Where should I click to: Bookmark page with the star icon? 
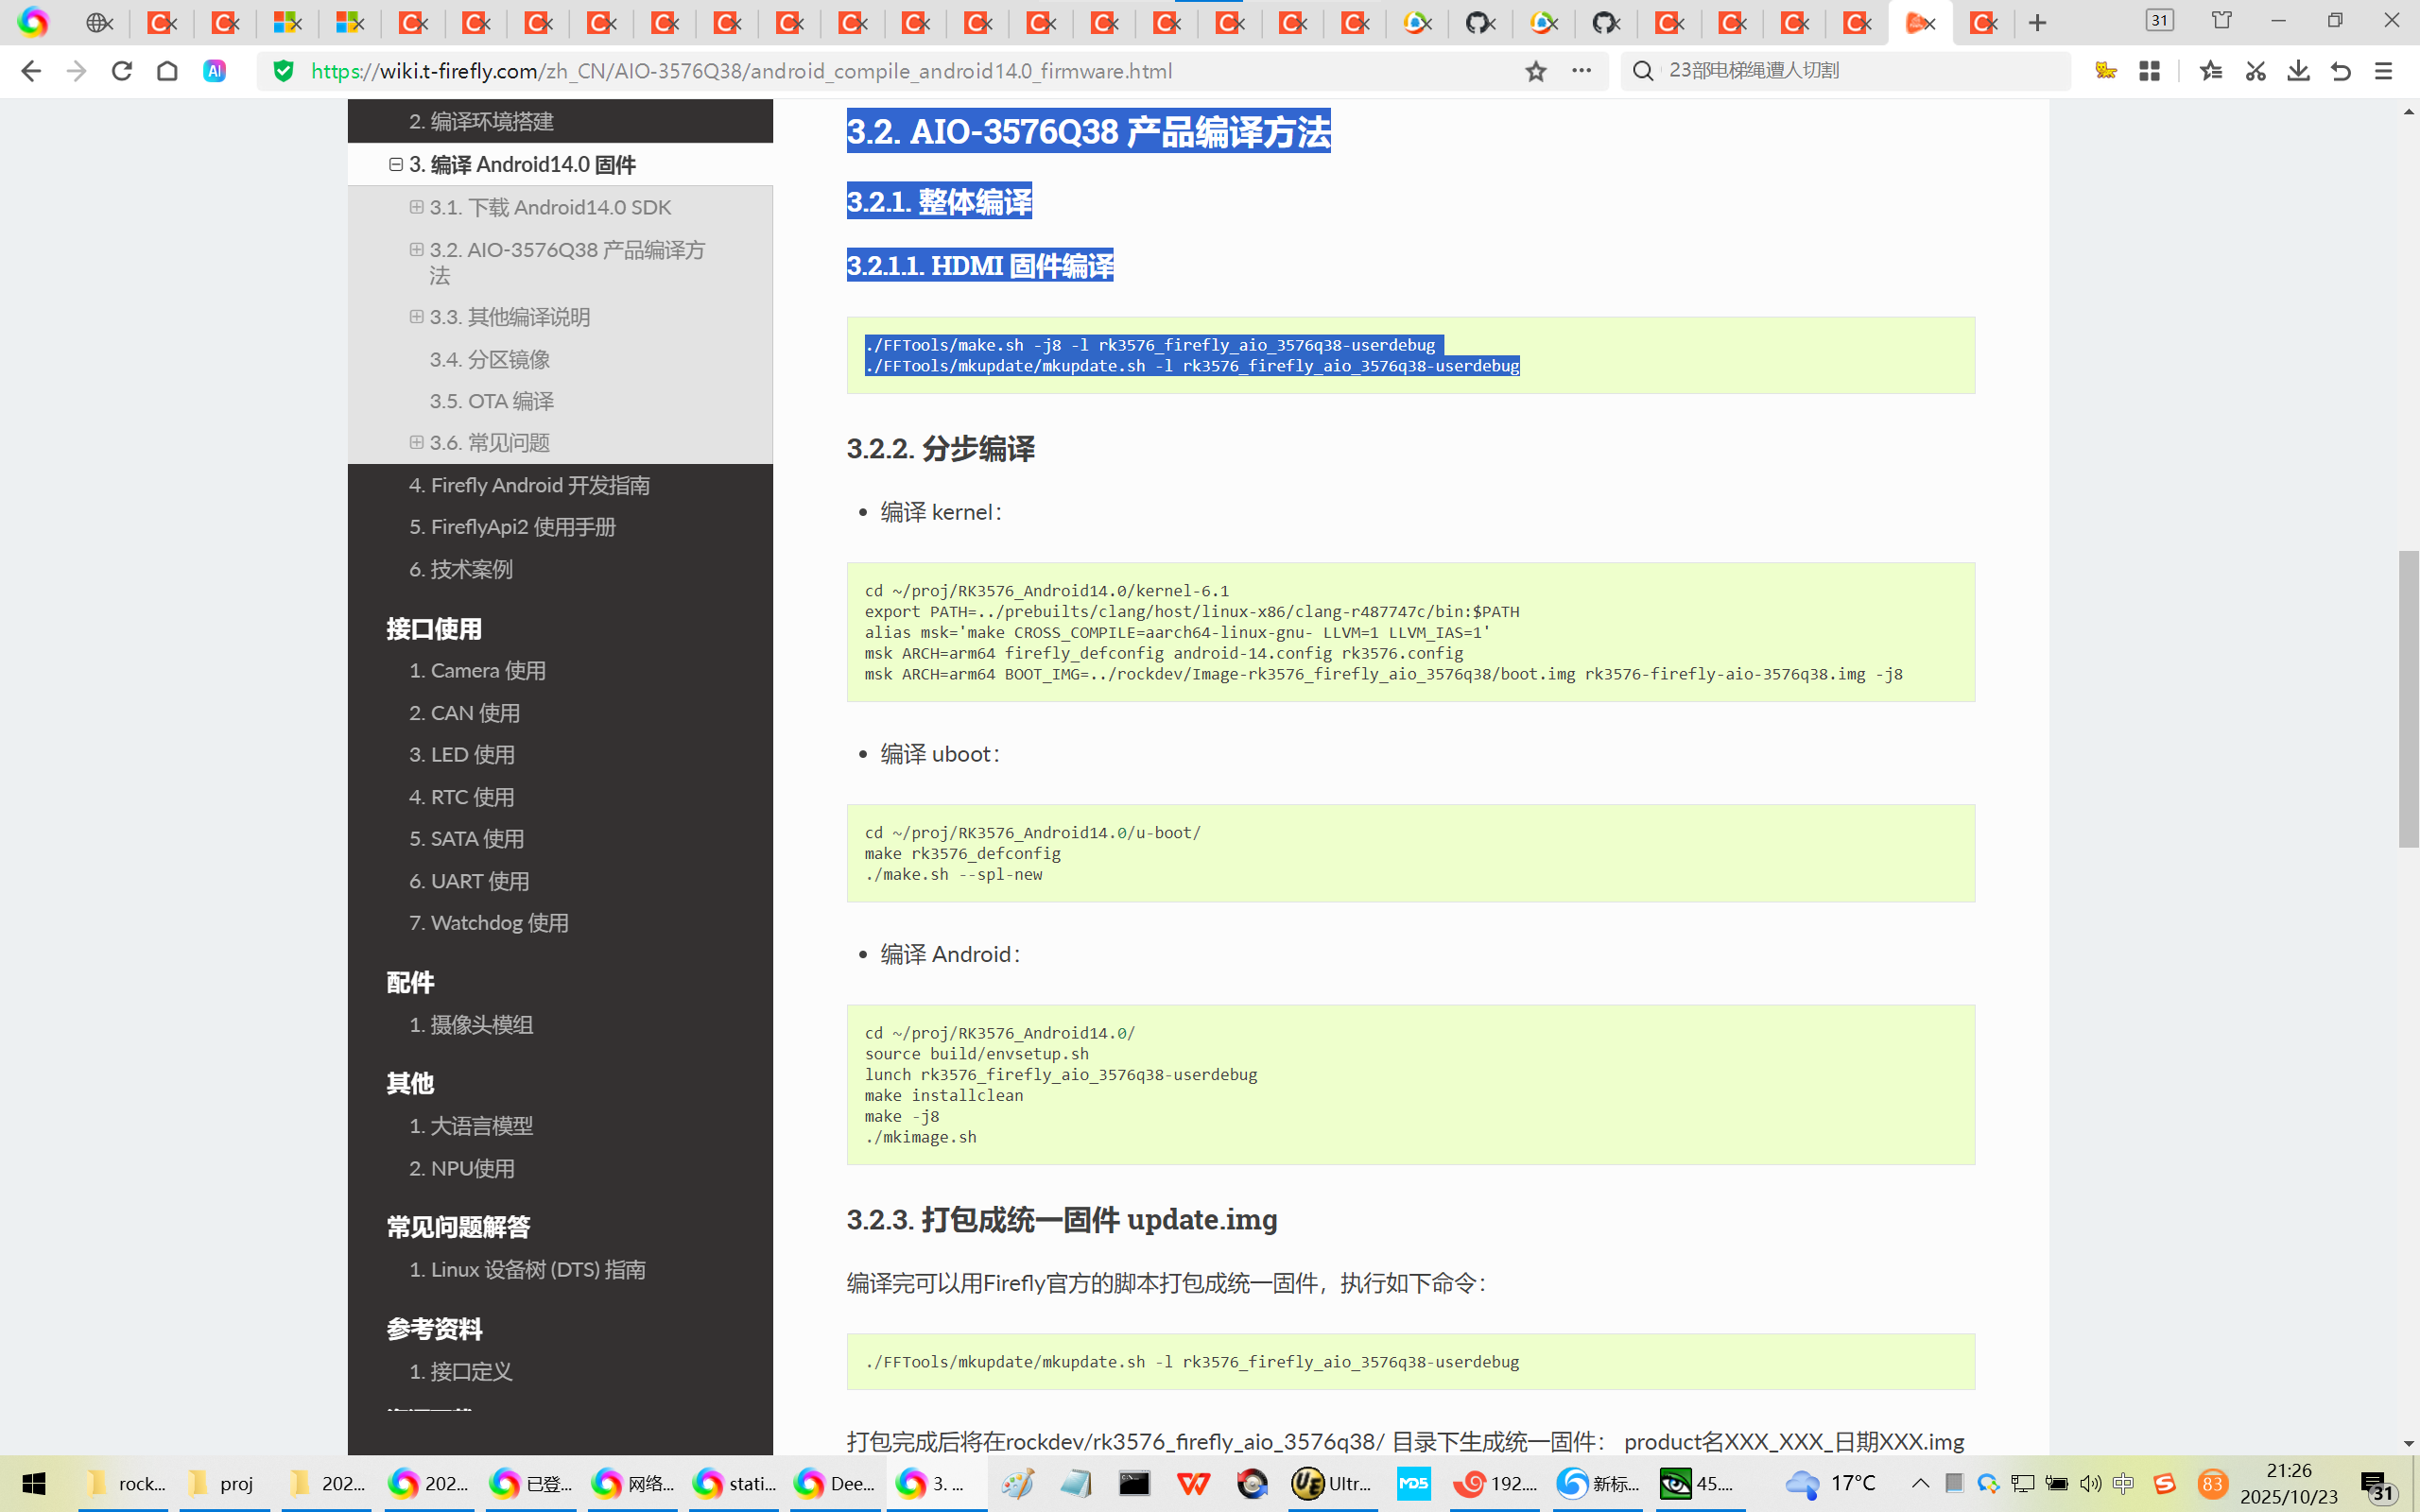click(1536, 71)
